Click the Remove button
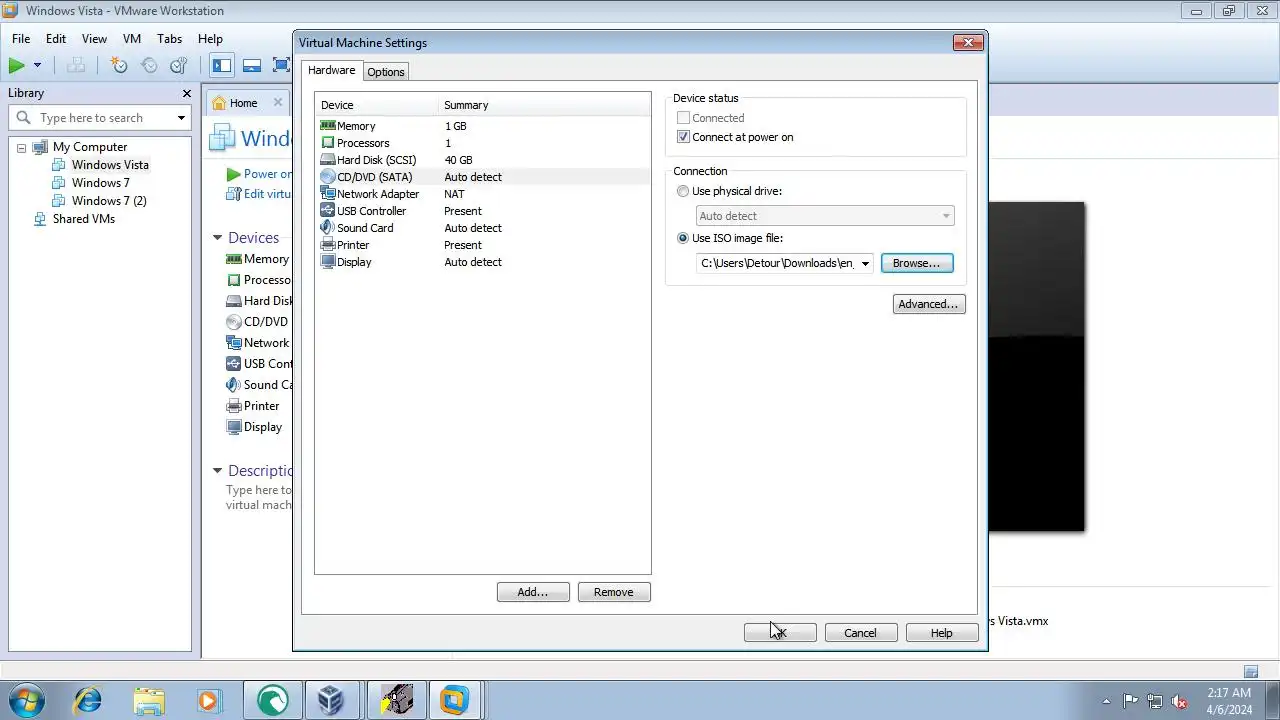Screen dimensions: 1280x720 [614, 592]
